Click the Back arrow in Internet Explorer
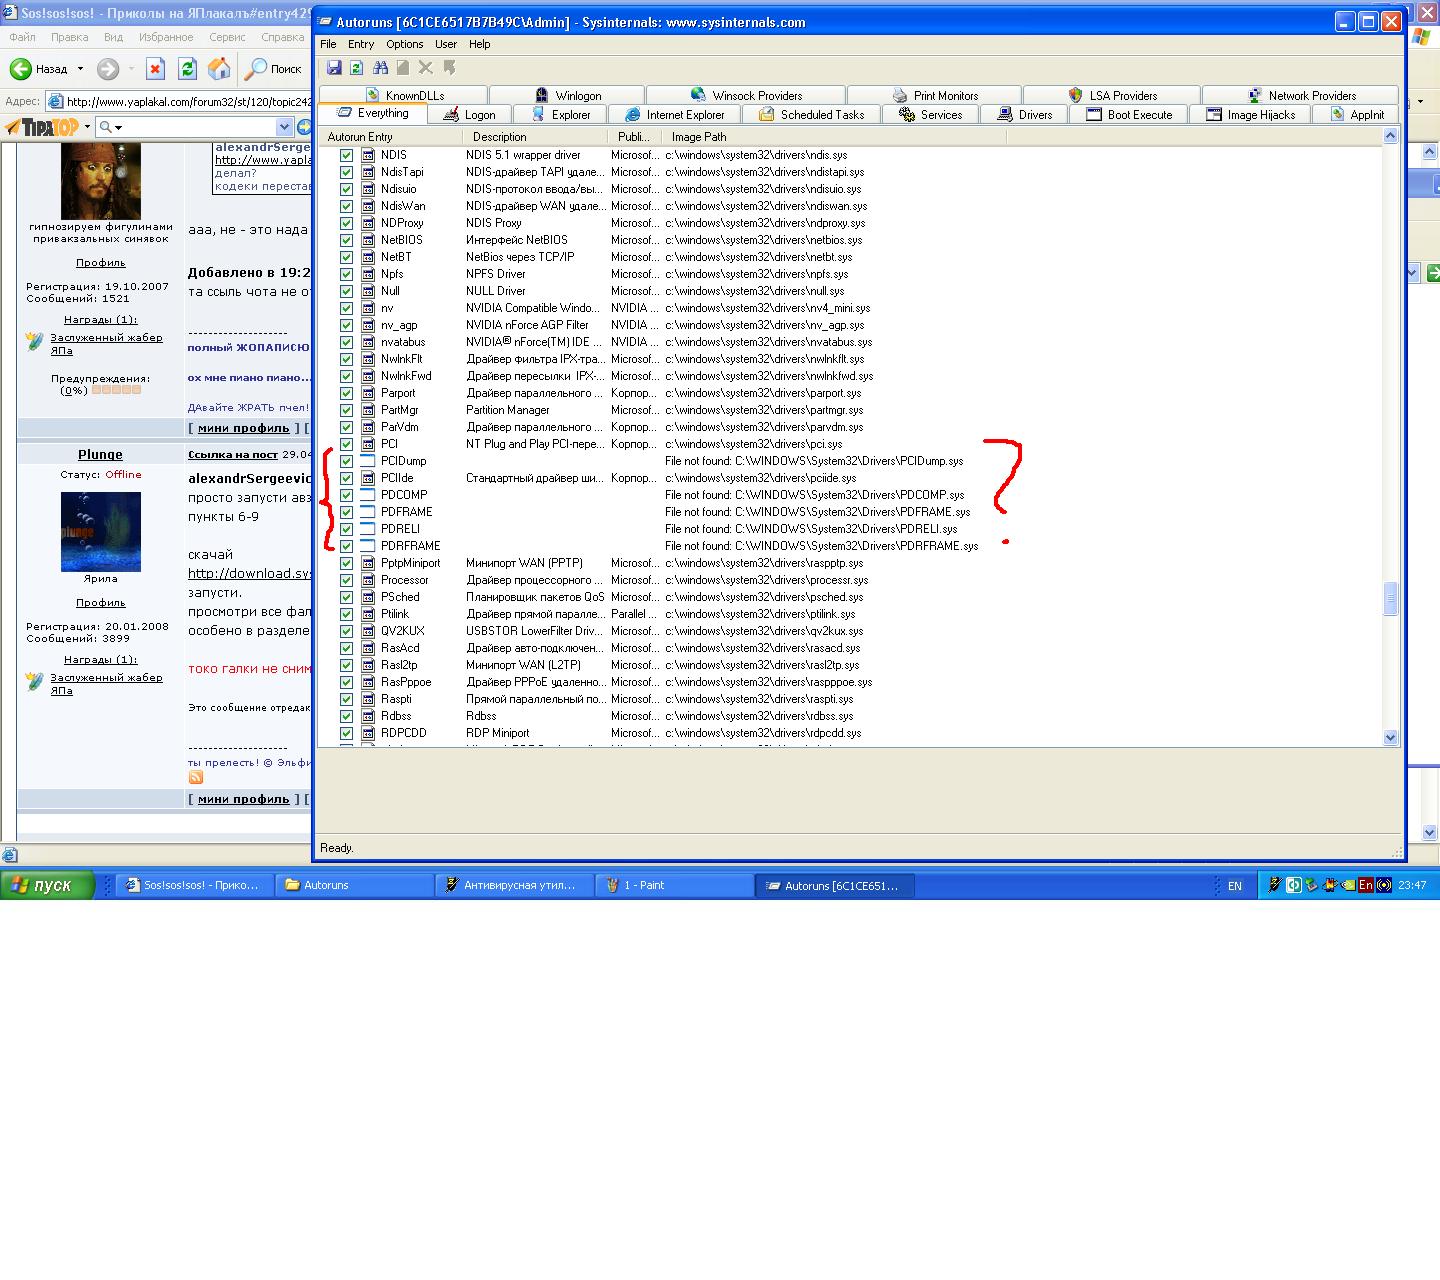 click(21, 69)
